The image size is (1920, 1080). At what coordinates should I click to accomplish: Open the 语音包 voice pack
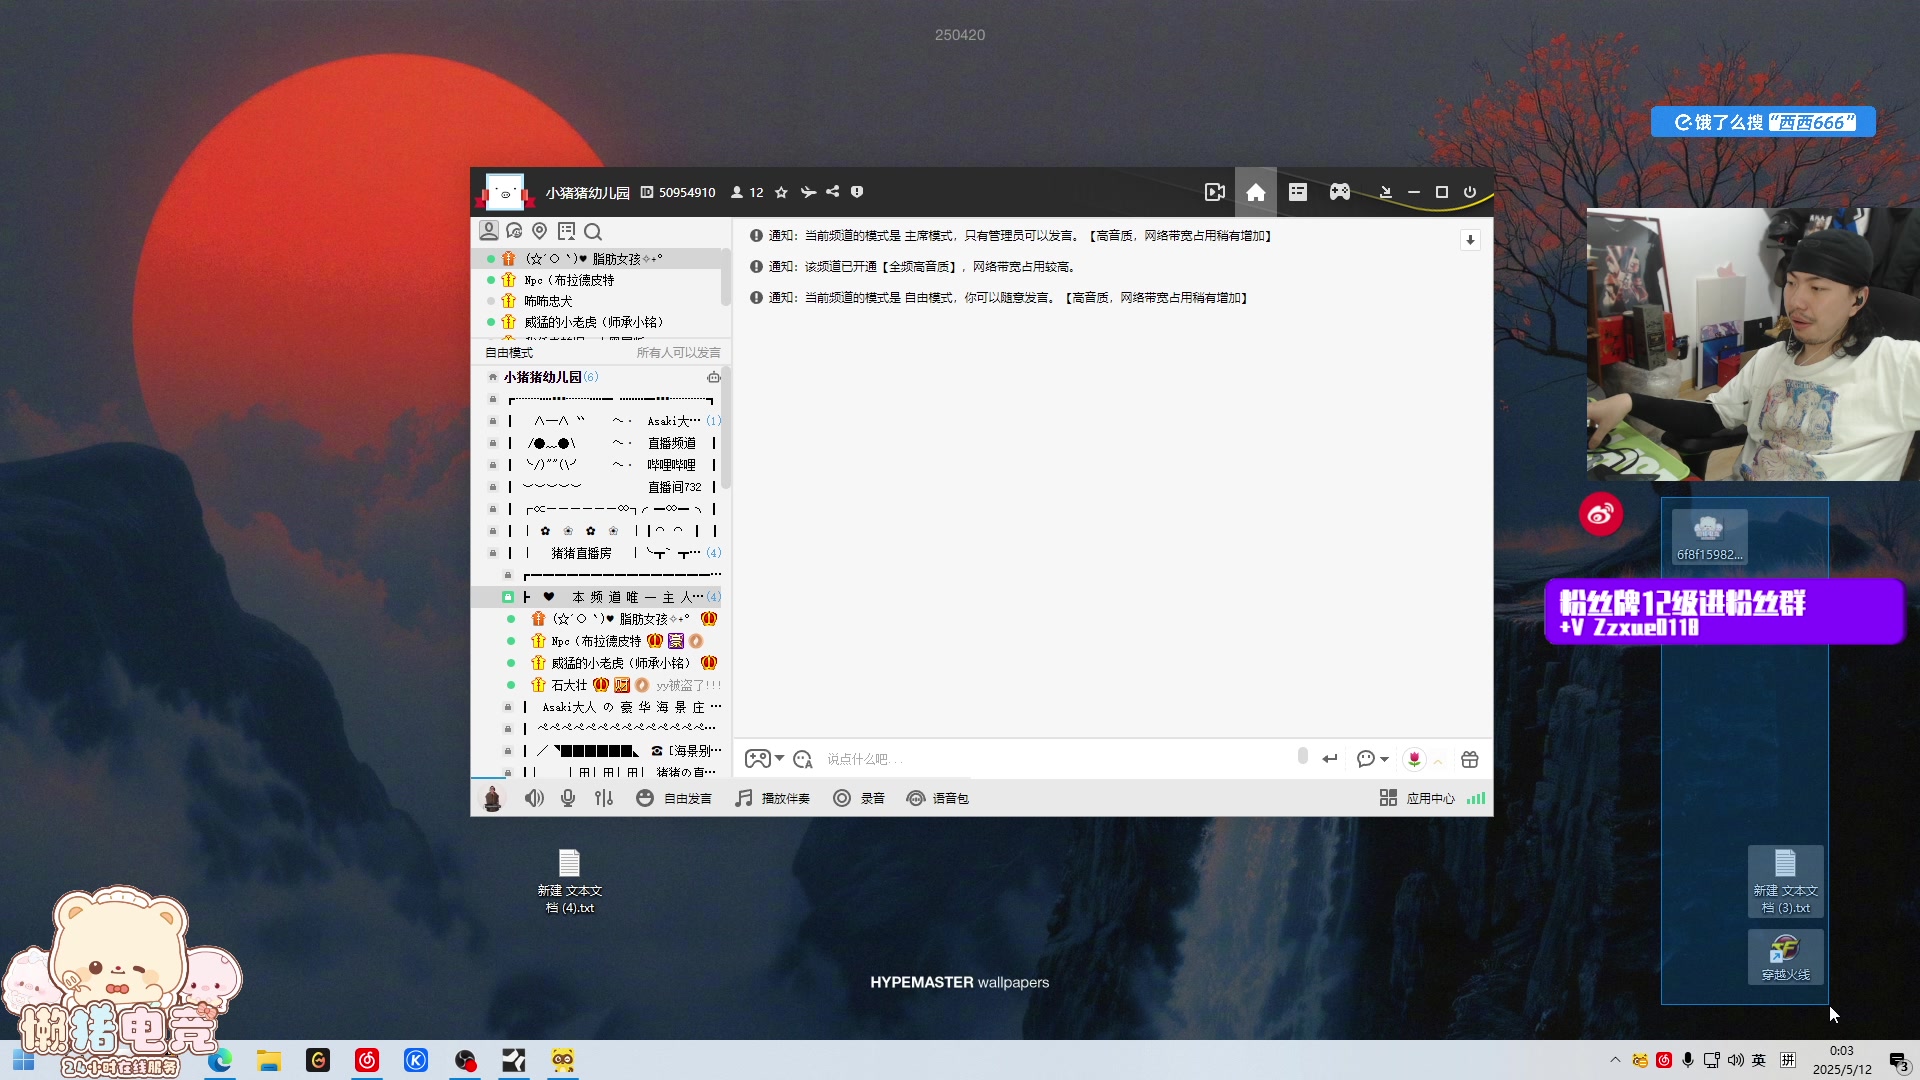[937, 798]
